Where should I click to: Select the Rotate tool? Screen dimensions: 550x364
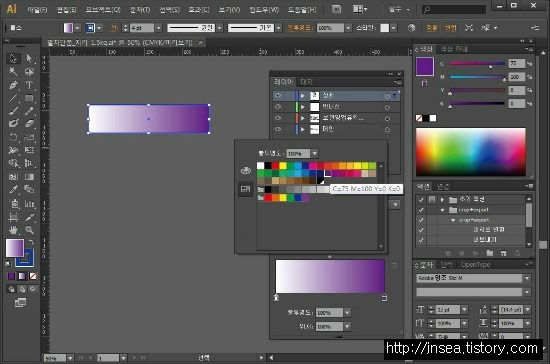coord(13,137)
